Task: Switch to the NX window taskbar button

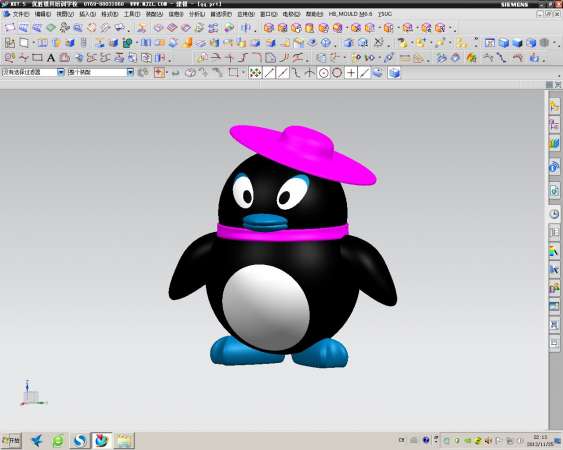Action: click(102, 440)
